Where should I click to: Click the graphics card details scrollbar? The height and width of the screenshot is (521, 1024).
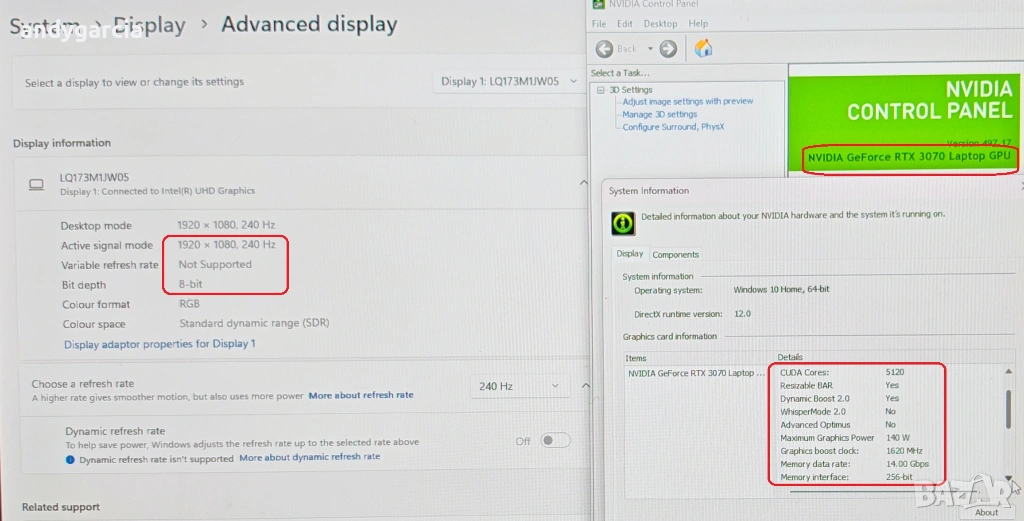point(1008,410)
